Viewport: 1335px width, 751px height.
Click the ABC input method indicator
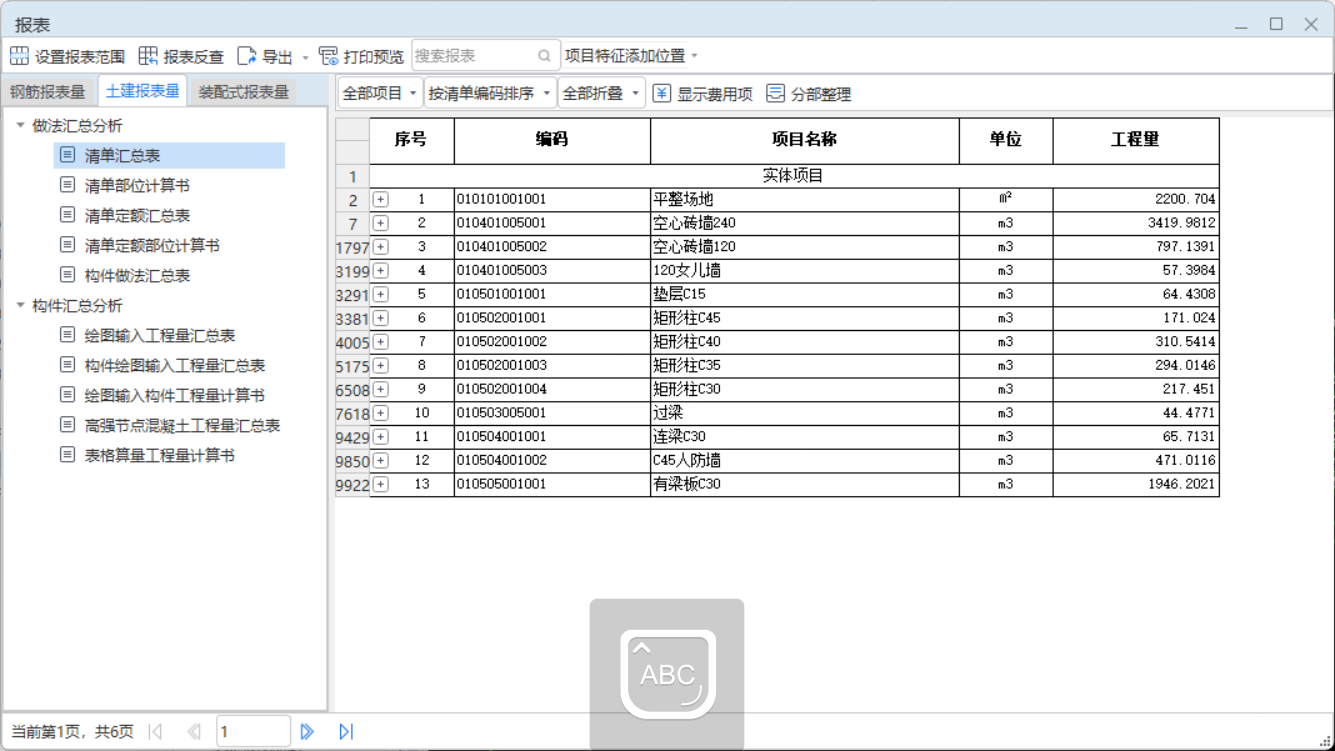667,674
